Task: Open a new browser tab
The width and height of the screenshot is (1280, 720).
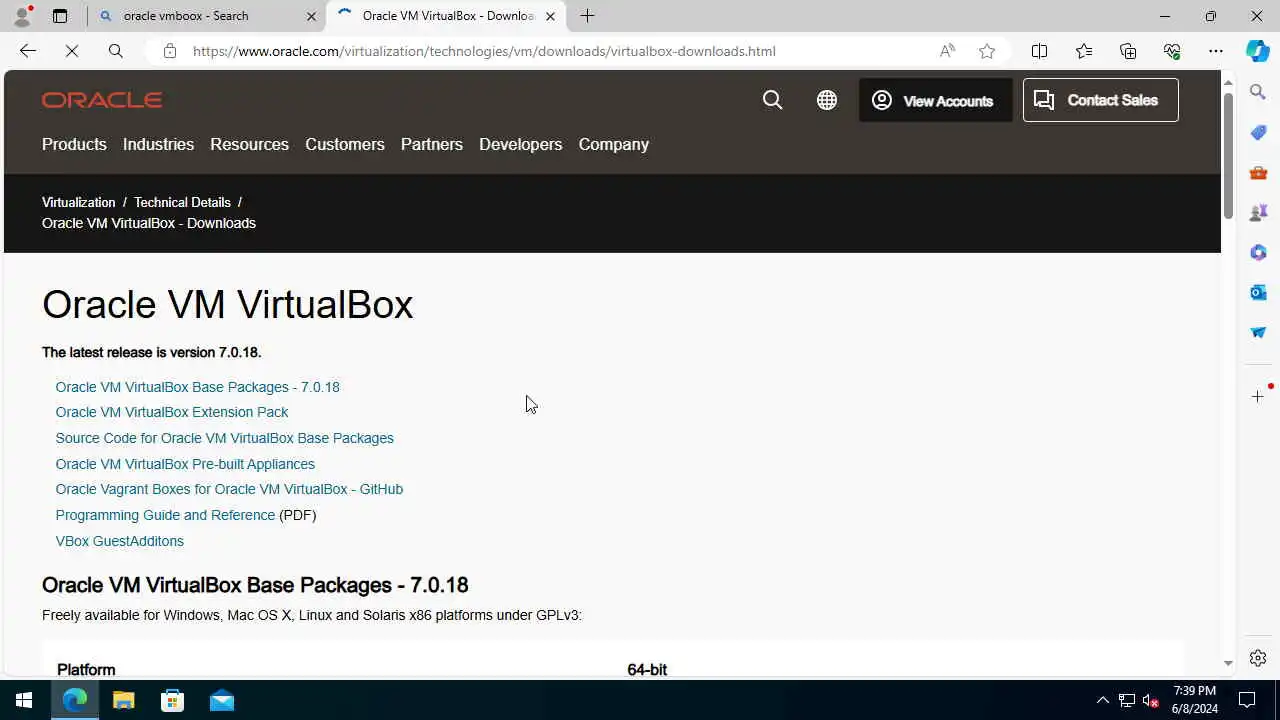Action: 588,16
